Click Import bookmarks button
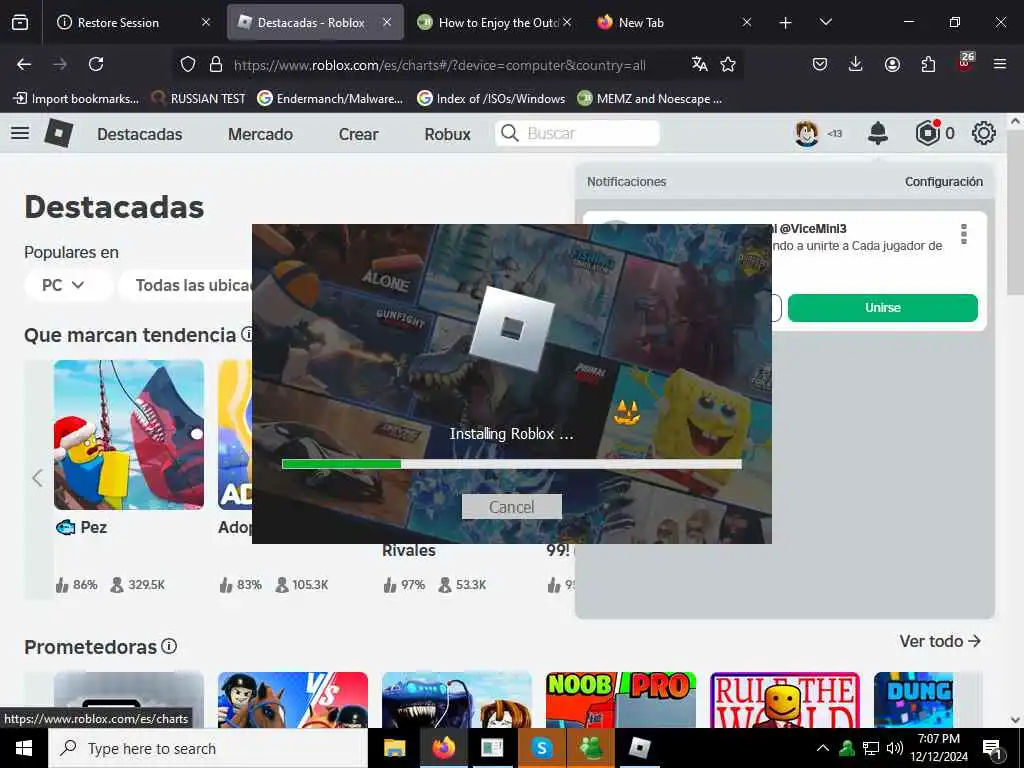 [x=76, y=99]
